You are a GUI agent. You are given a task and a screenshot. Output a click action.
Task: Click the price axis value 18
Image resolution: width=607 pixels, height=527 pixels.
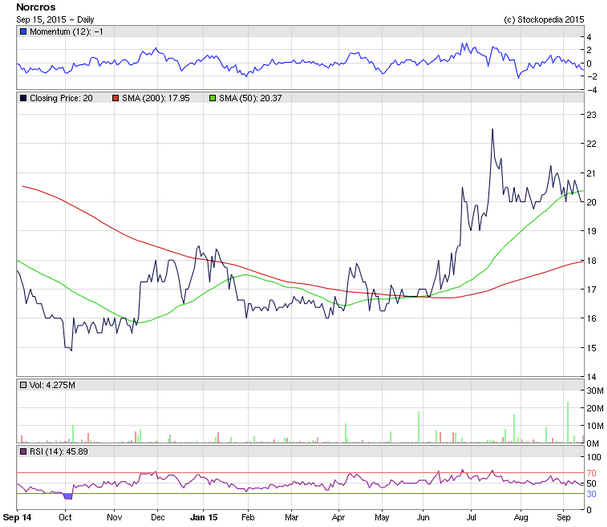592,261
